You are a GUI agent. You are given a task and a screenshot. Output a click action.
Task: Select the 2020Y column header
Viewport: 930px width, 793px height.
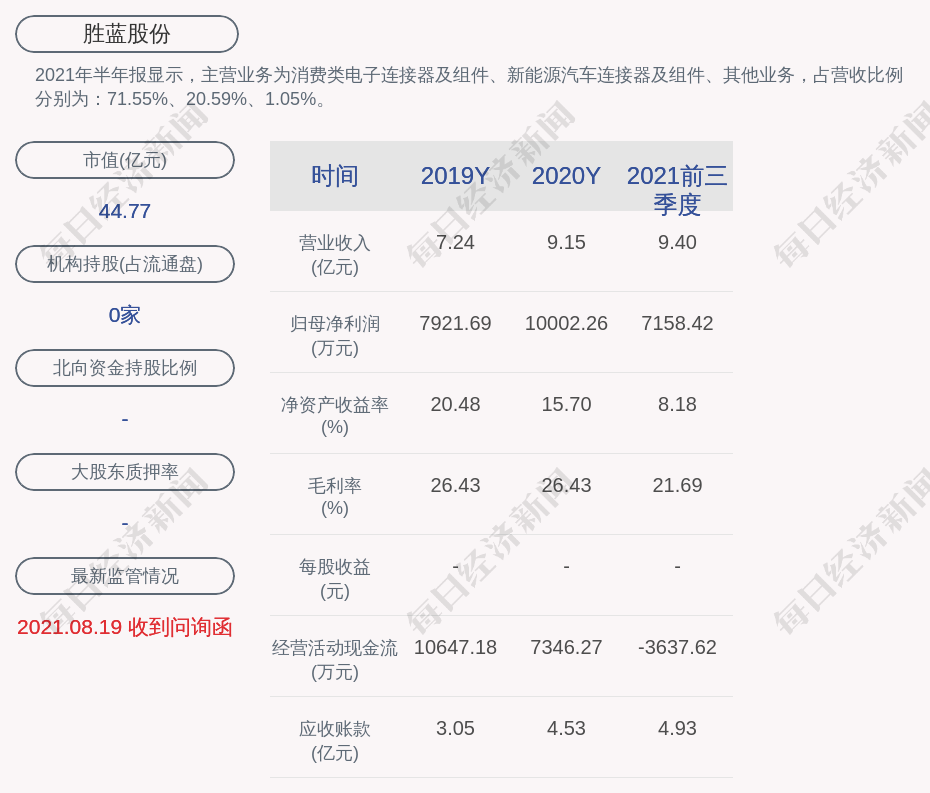[x=566, y=176]
